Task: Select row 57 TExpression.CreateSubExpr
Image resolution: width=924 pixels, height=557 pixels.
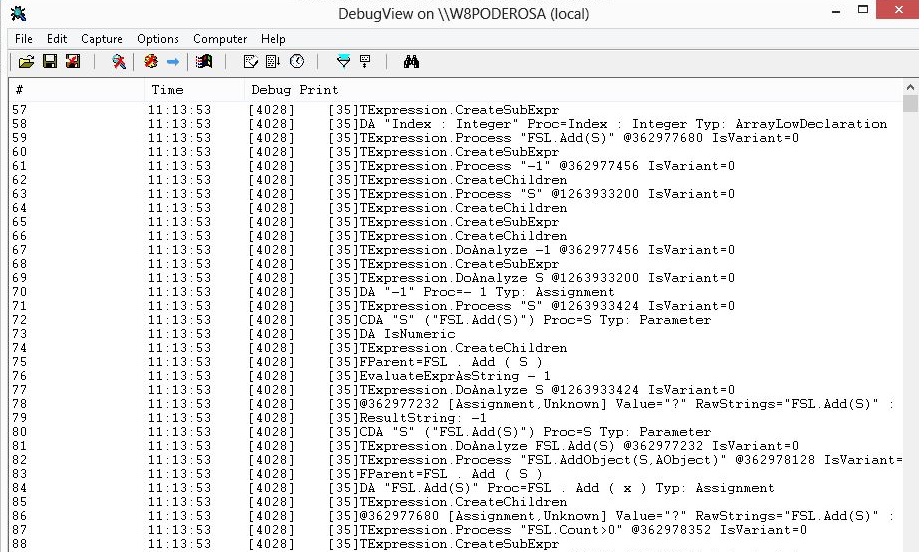Action: coord(456,110)
